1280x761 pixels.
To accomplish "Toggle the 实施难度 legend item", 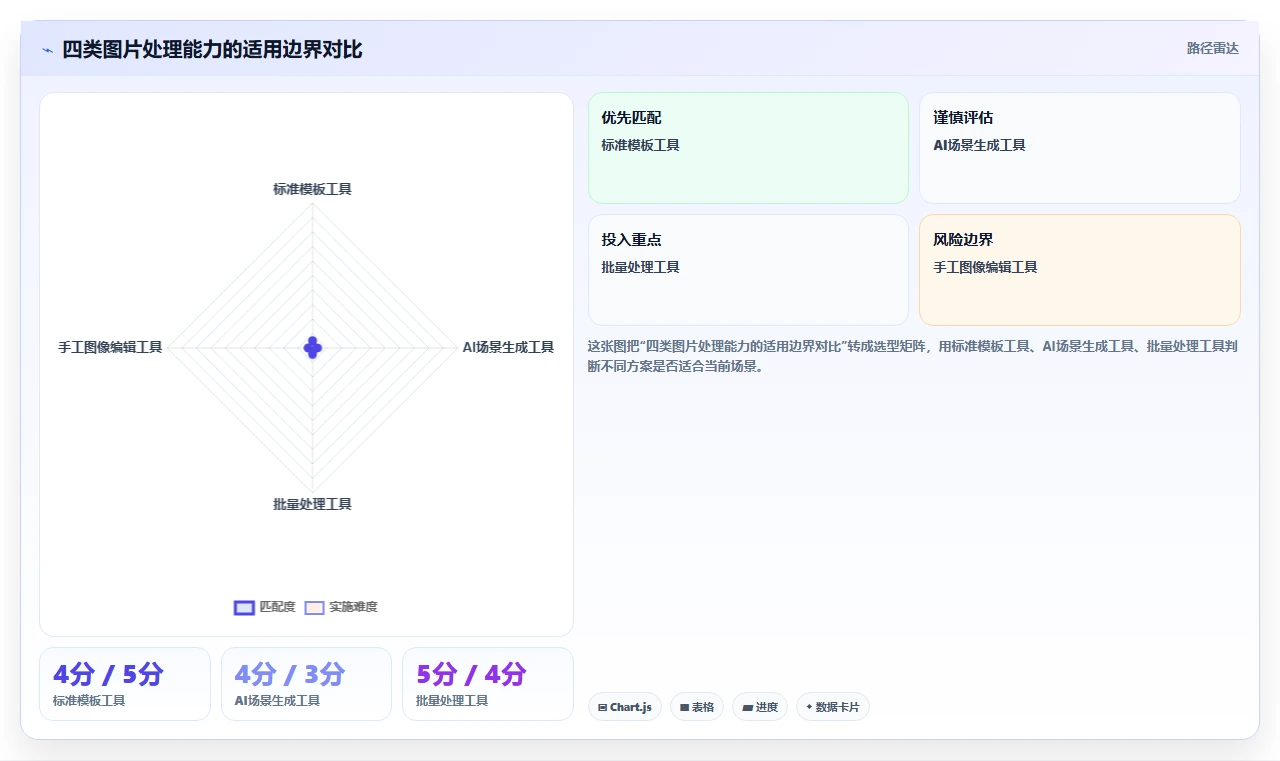I will (341, 607).
